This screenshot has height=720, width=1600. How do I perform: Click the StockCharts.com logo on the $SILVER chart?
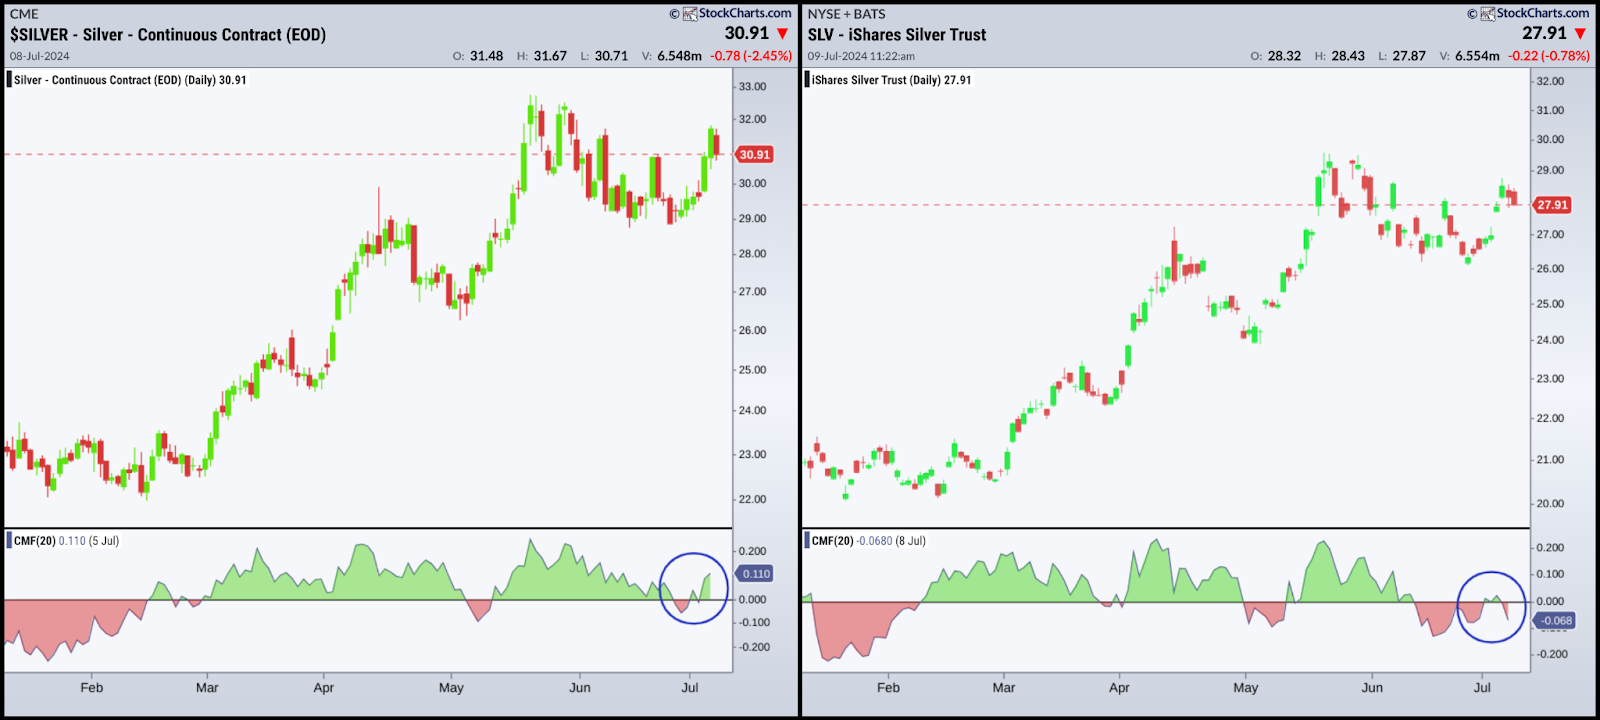coord(736,13)
